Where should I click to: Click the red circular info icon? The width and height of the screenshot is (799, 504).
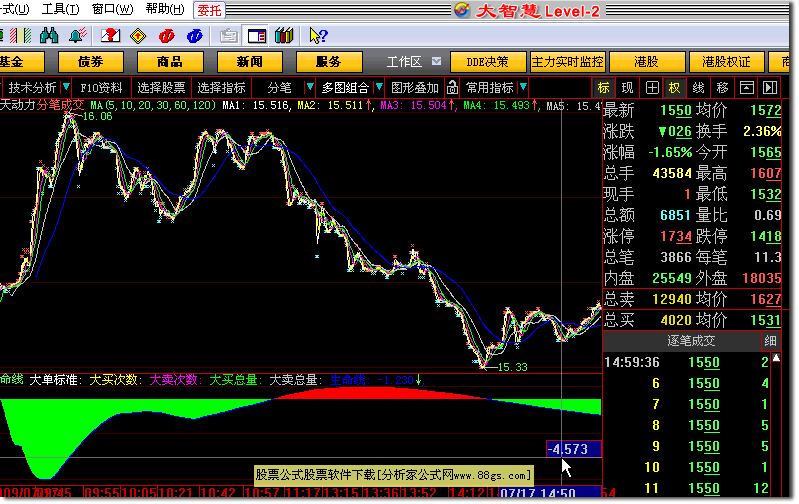tap(166, 36)
